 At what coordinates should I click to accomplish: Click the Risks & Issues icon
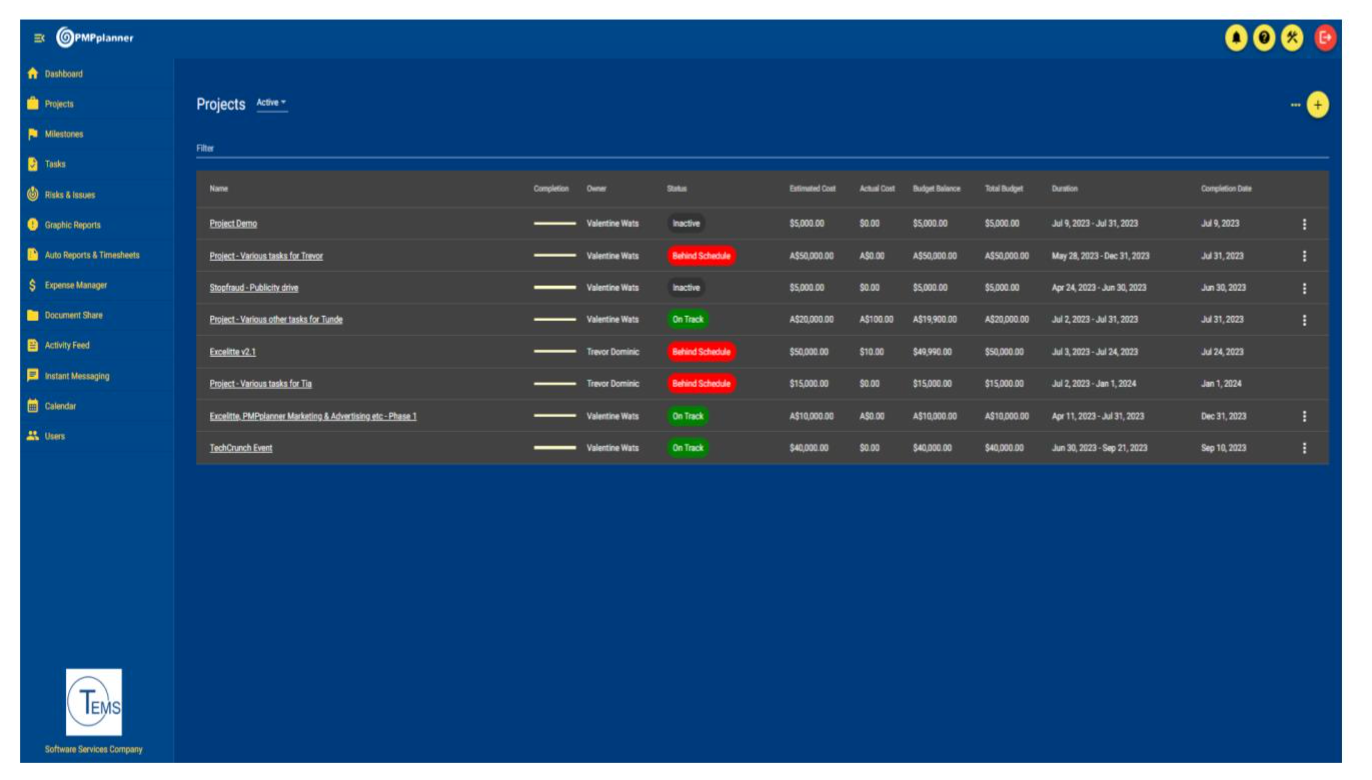(33, 195)
